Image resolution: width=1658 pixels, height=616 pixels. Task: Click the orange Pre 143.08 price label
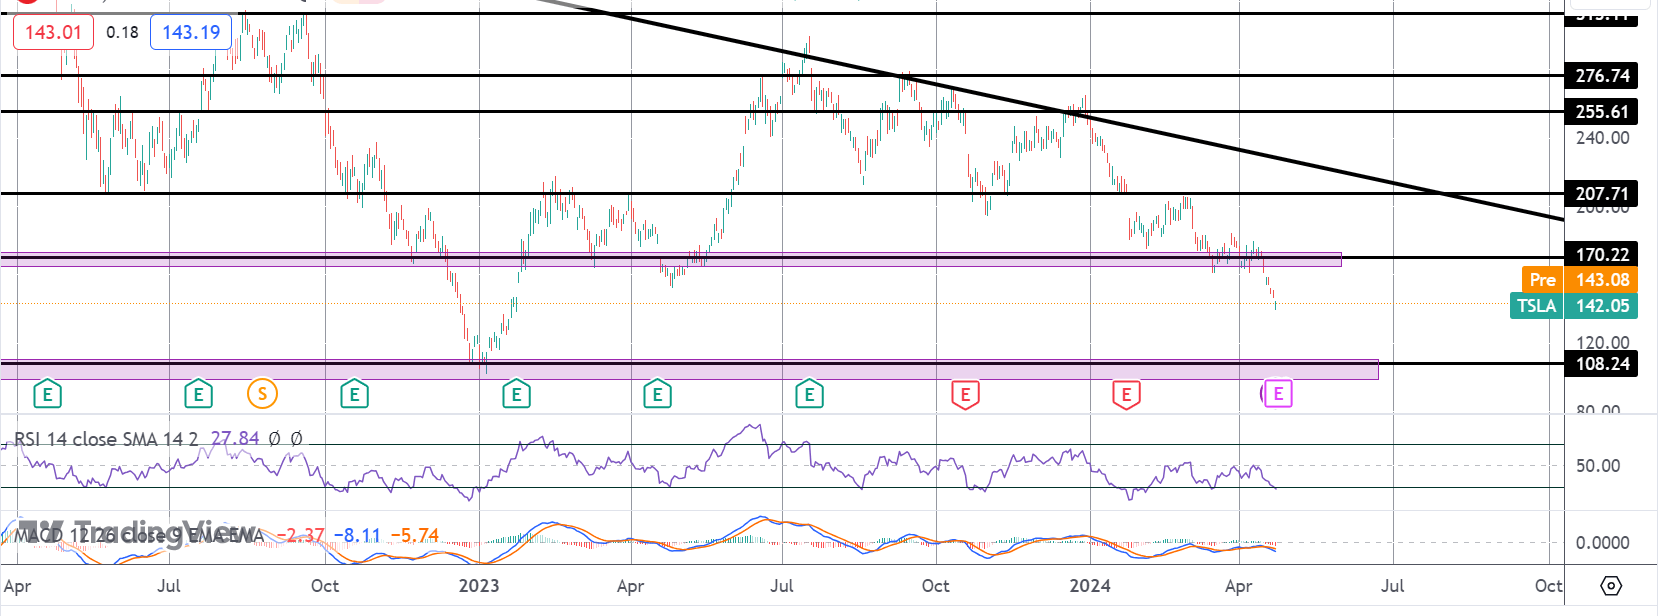point(1579,280)
